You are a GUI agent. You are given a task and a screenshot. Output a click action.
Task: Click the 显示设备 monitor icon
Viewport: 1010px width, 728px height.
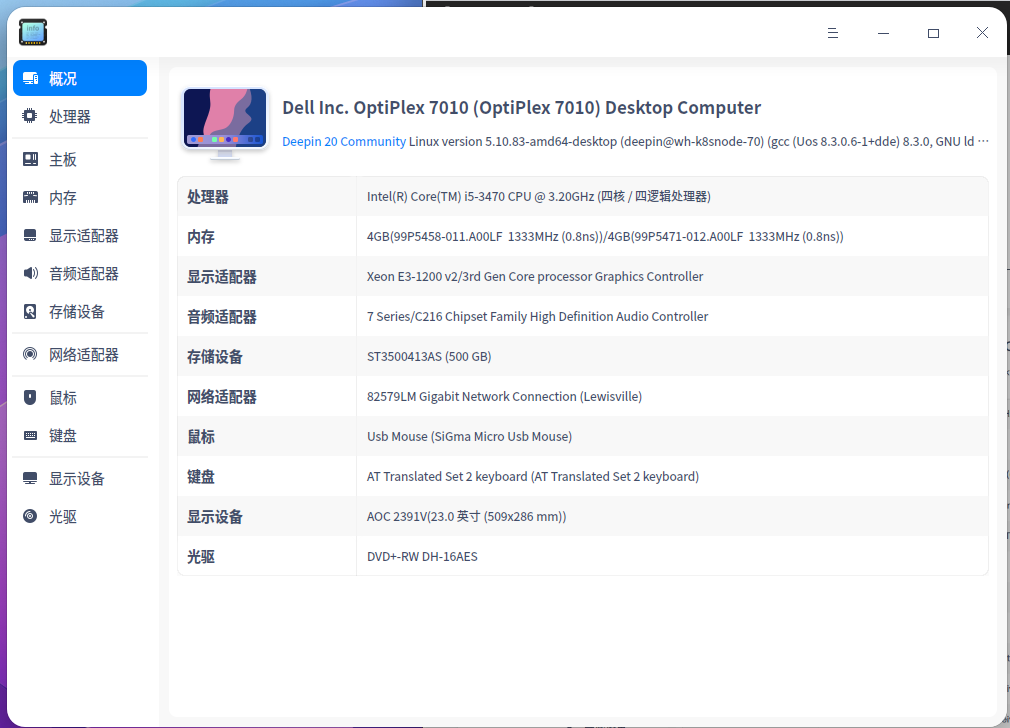click(x=30, y=478)
